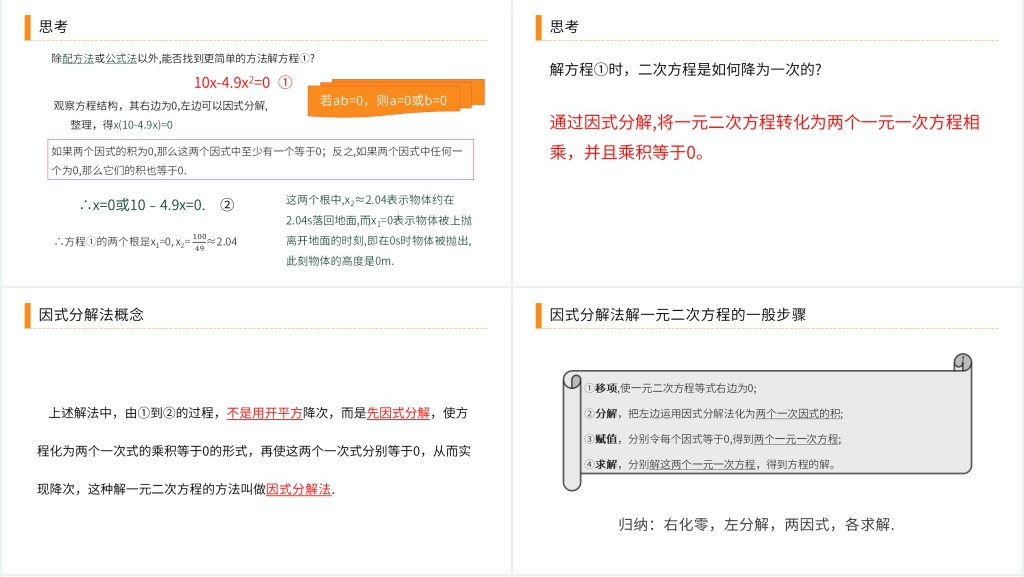The image size is (1024, 577).
Task: Select the red answer paragraph 通过因式分解
Action: (765, 137)
